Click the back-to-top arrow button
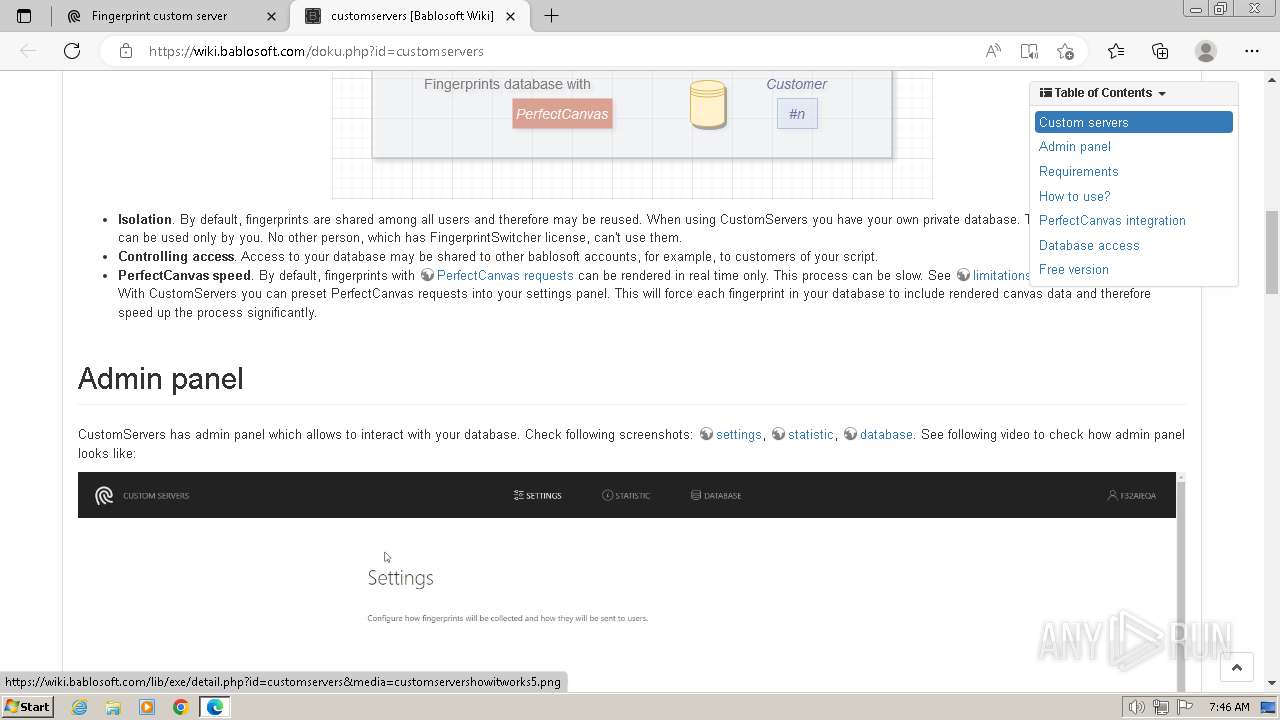 point(1237,668)
